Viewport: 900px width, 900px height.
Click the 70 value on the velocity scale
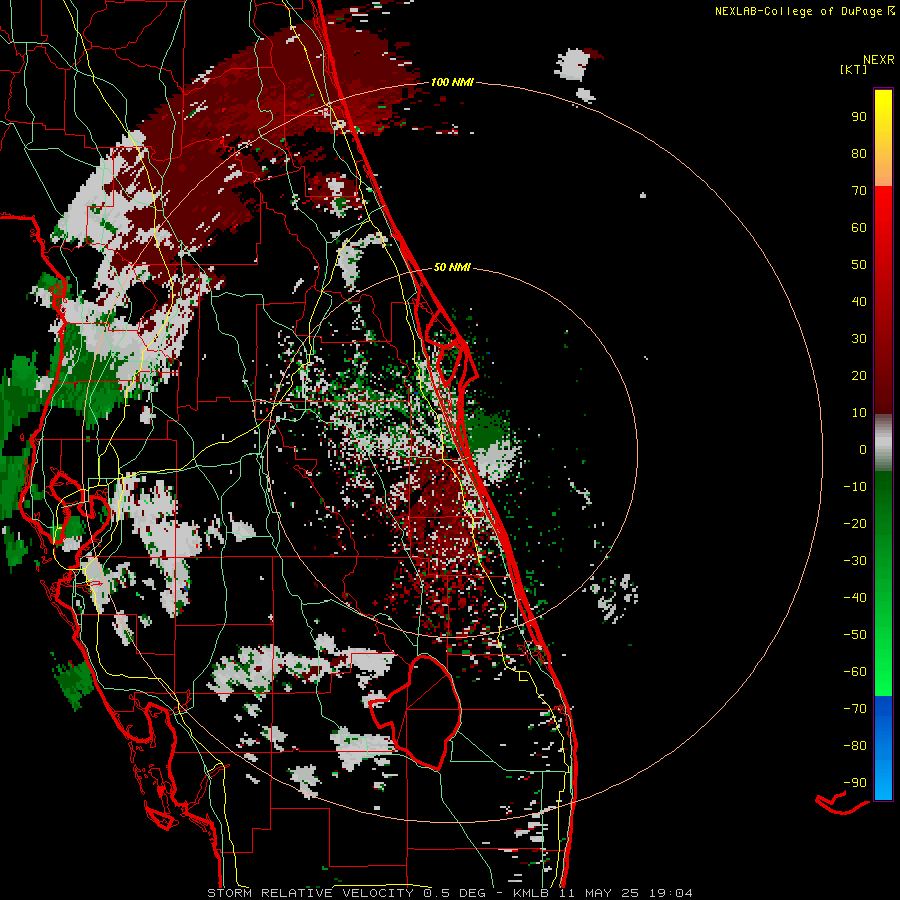click(x=859, y=191)
